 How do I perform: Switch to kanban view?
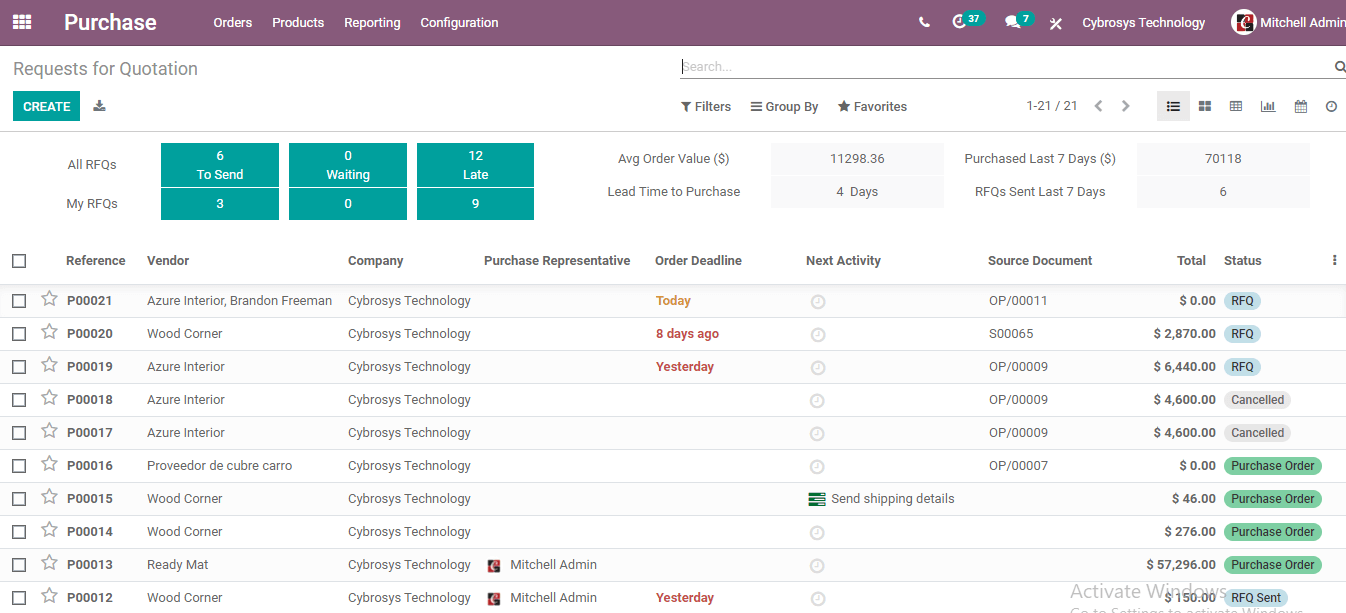1205,106
